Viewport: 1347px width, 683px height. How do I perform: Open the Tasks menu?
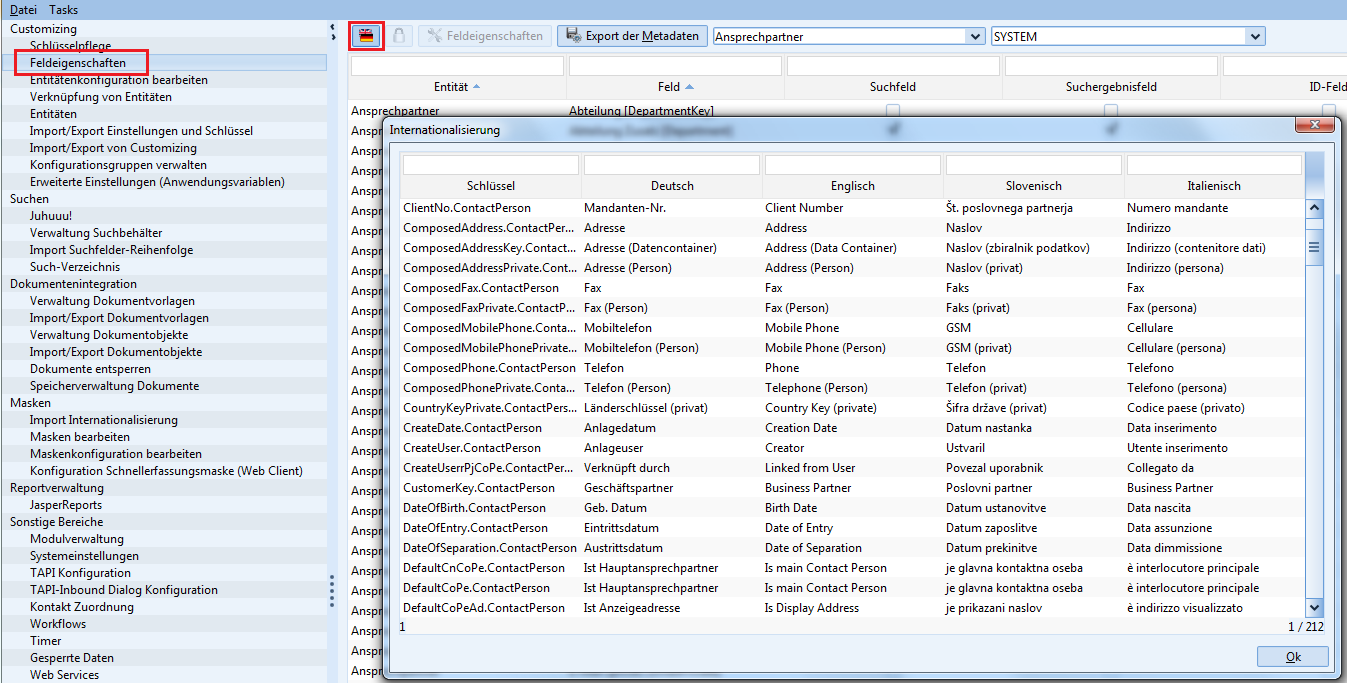[63, 9]
